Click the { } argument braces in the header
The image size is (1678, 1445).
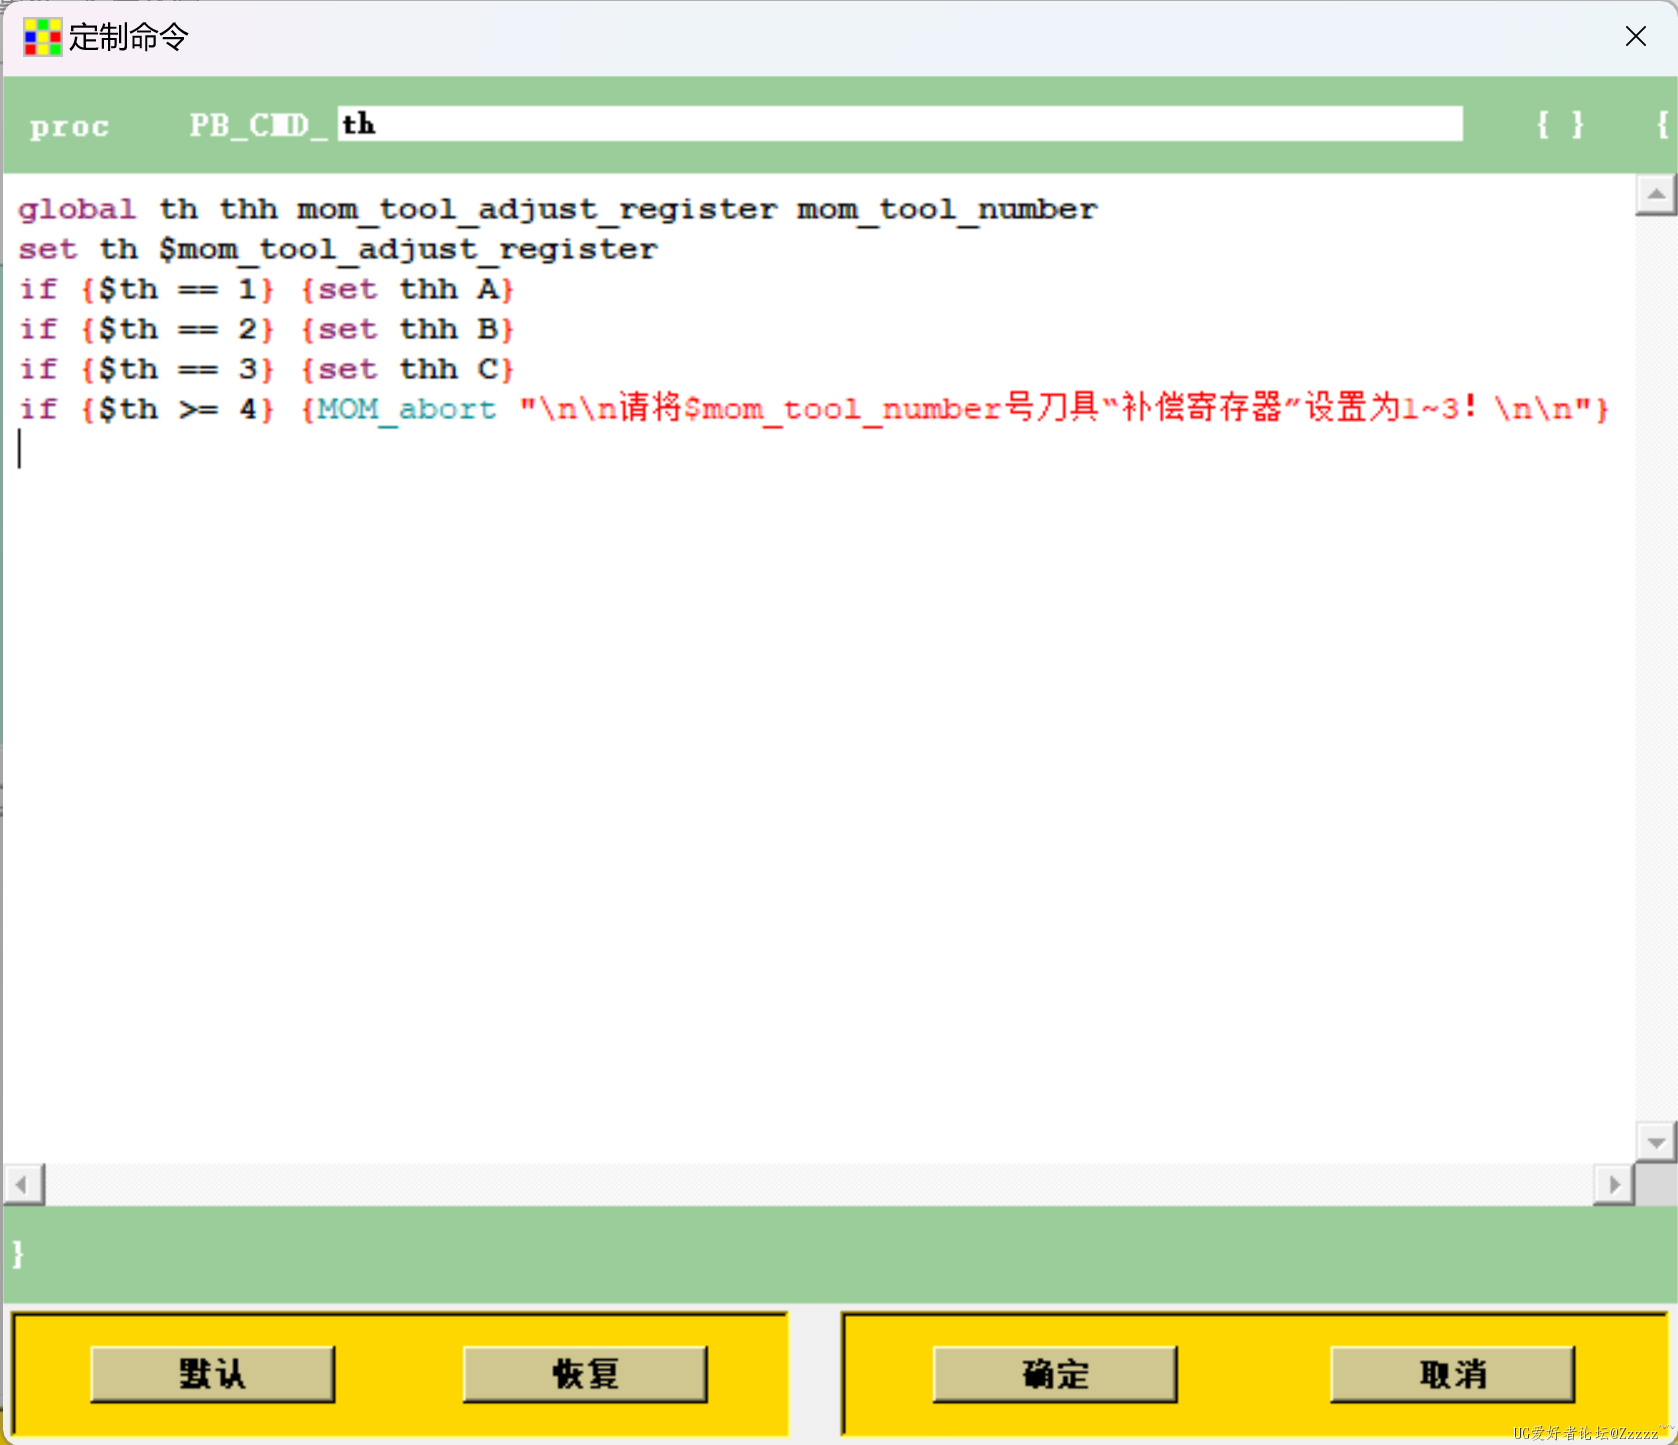point(1560,124)
